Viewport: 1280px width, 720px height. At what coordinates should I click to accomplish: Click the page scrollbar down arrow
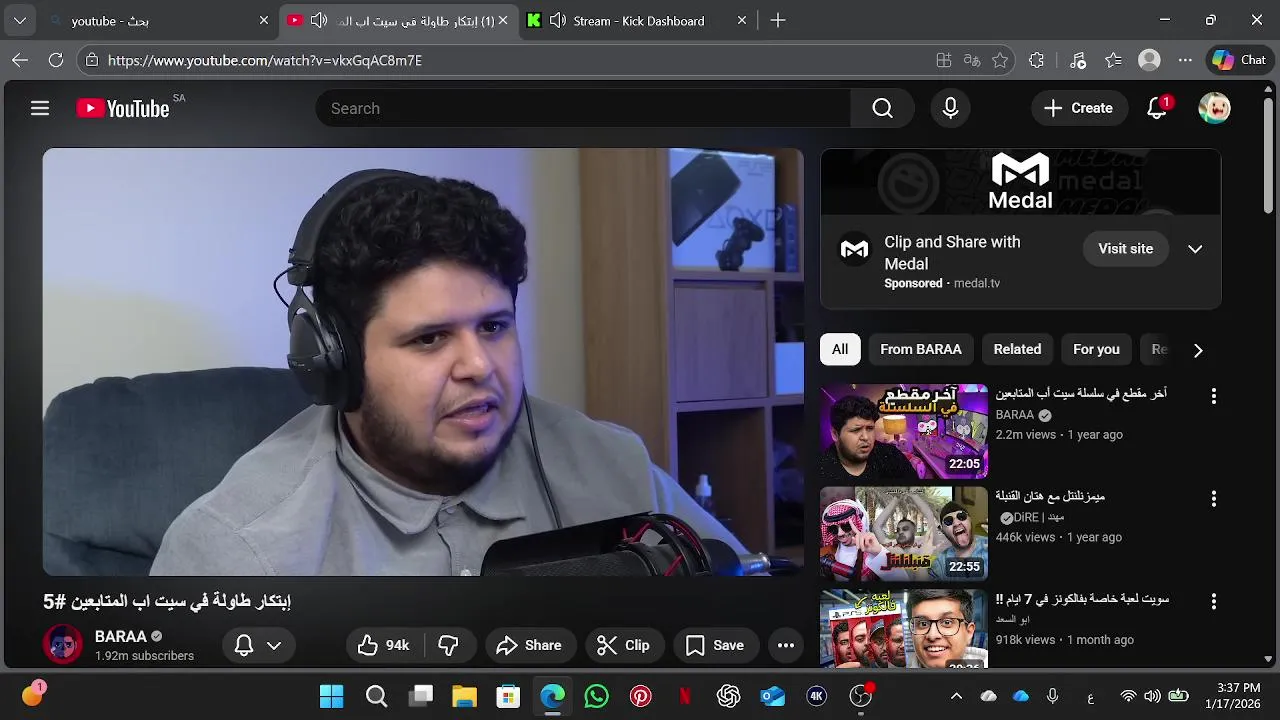[1269, 659]
